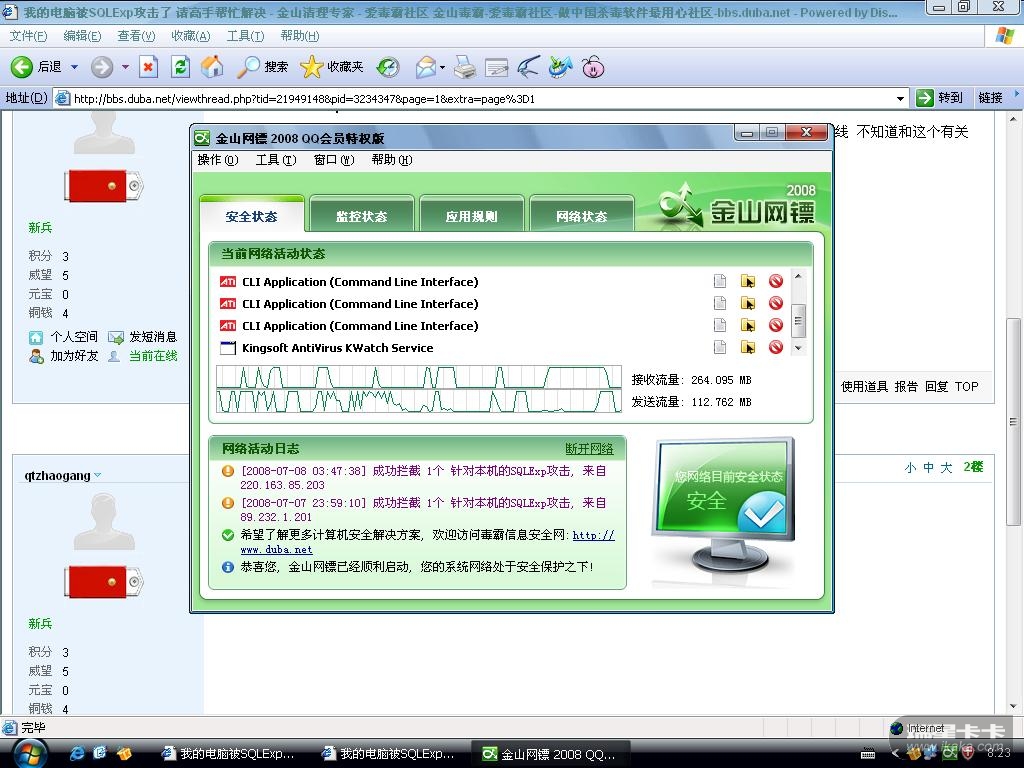Open Favorites star button
Screen dimensions: 1024x768
pyautogui.click(x=331, y=67)
